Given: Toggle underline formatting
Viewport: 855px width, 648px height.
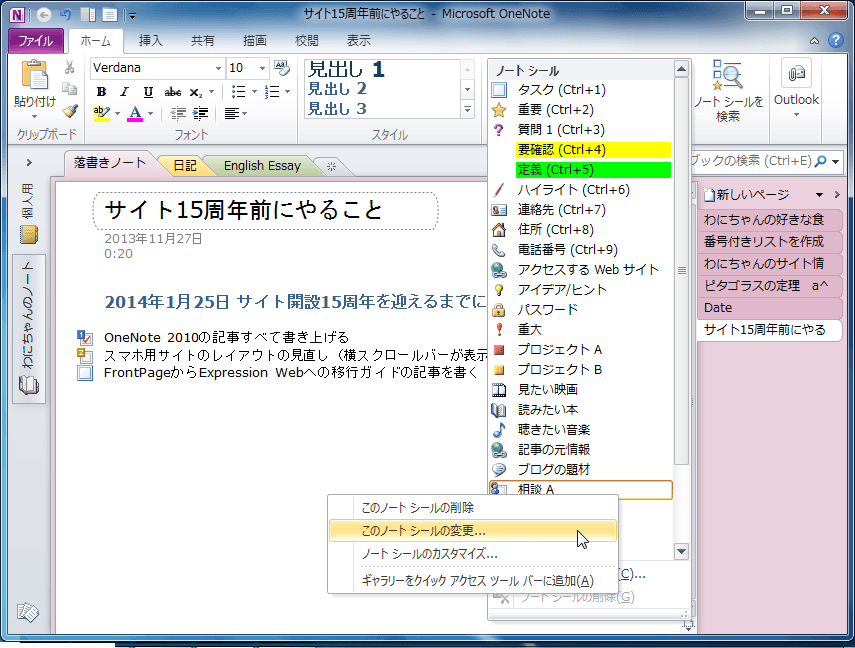Looking at the screenshot, I should [x=148, y=92].
